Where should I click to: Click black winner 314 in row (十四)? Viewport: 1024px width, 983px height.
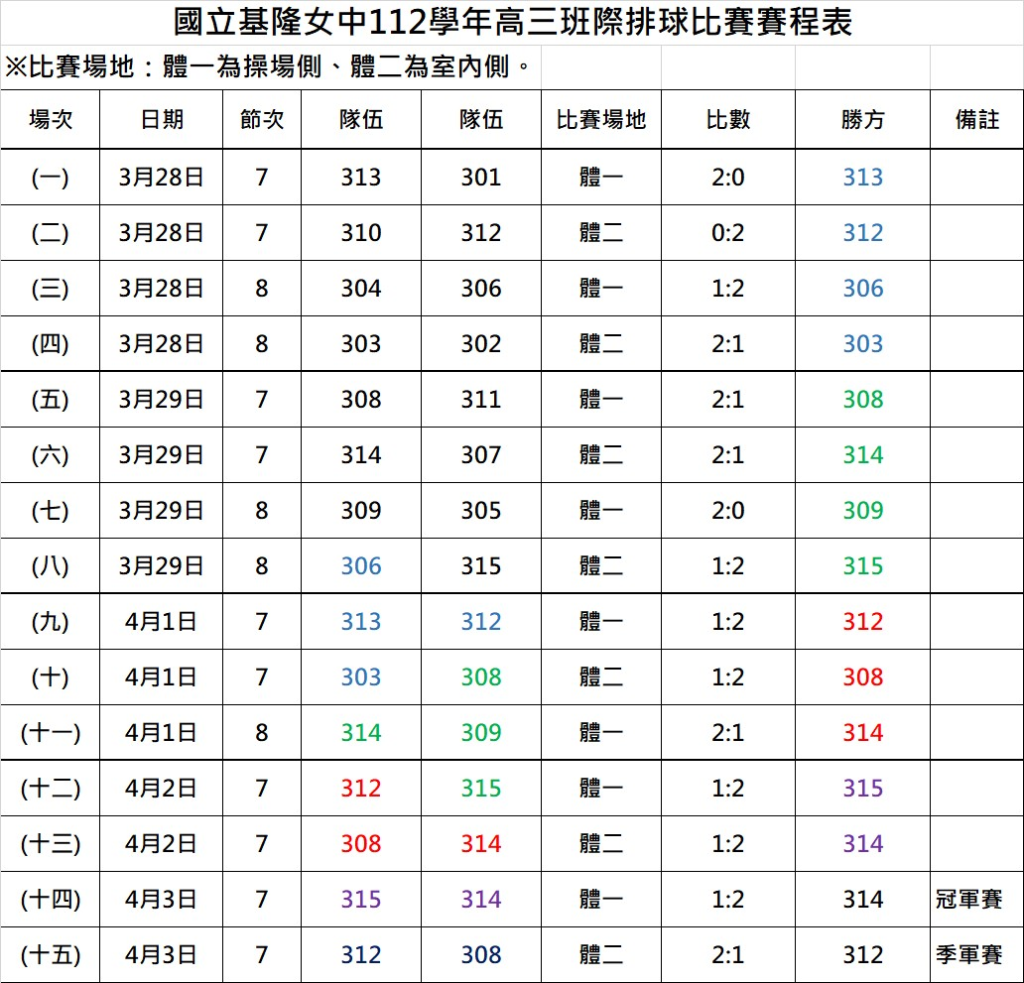(863, 899)
